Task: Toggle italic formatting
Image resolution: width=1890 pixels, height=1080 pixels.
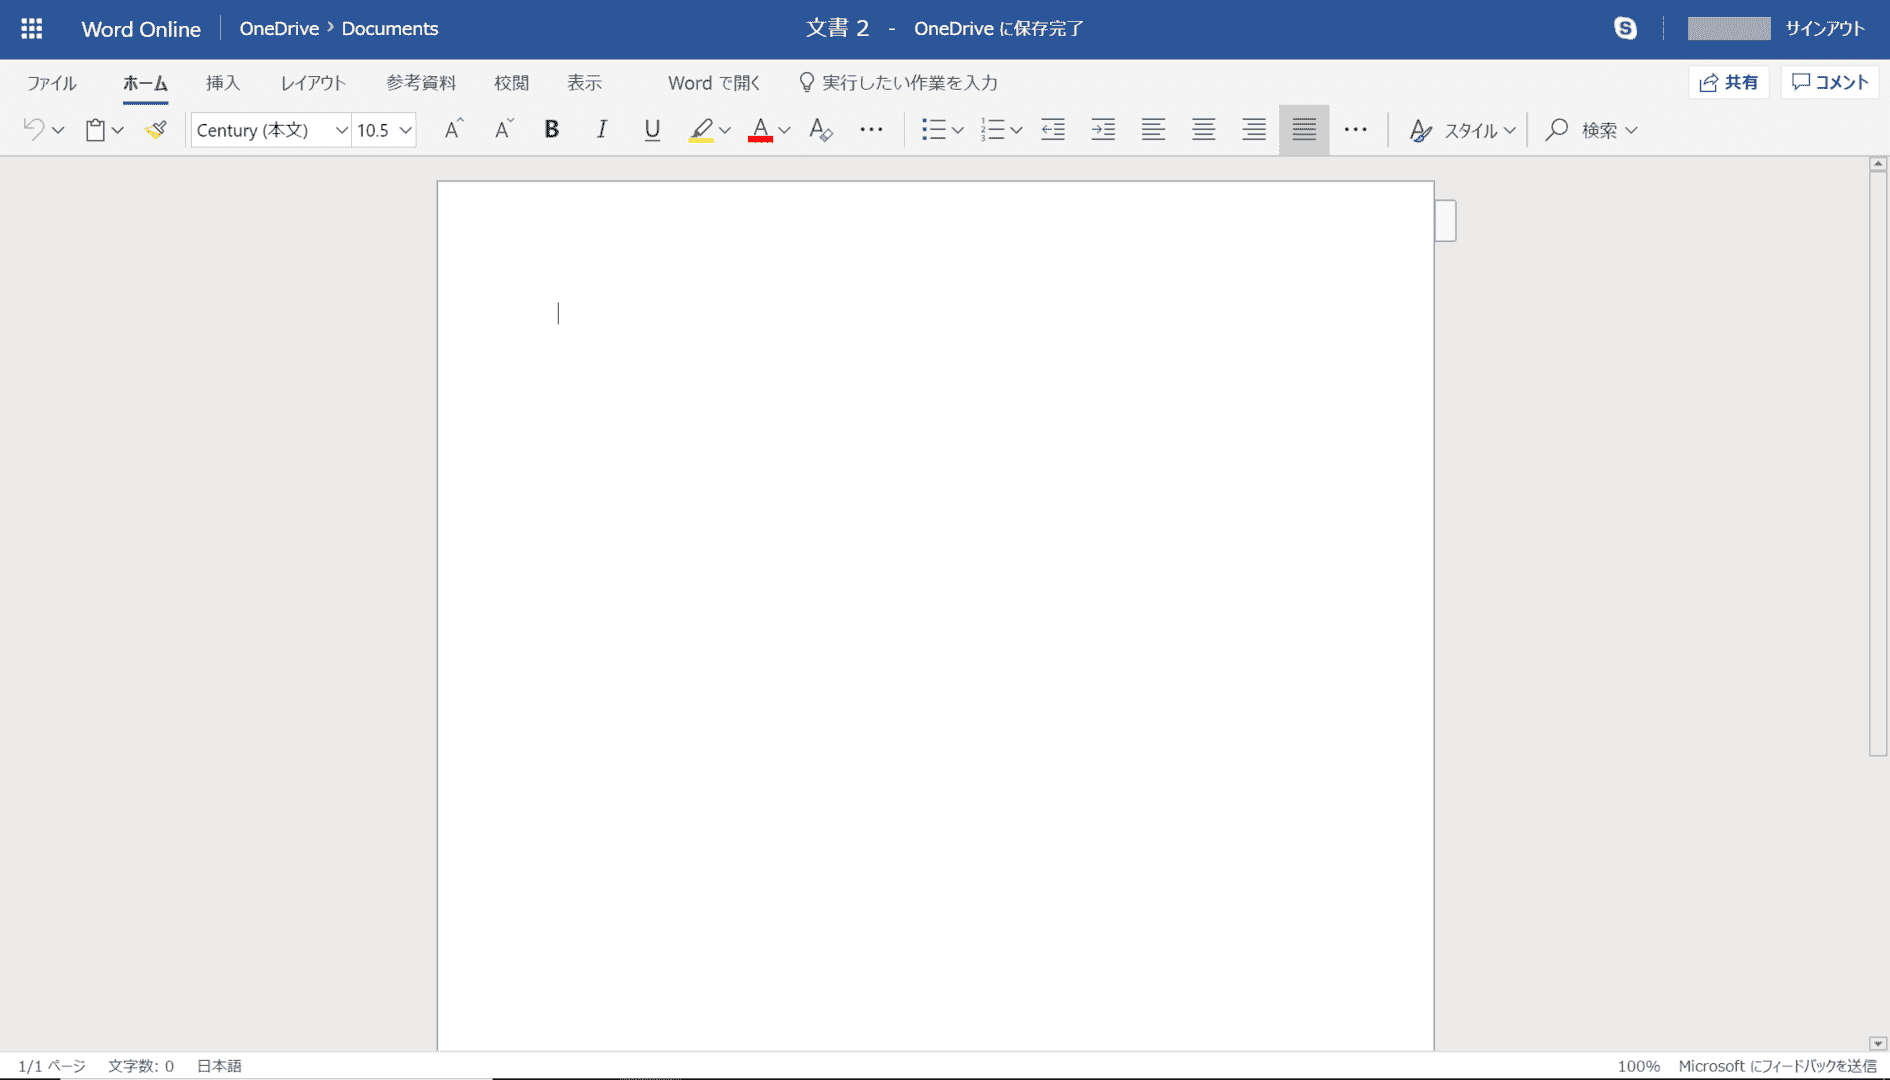Action: 601,129
